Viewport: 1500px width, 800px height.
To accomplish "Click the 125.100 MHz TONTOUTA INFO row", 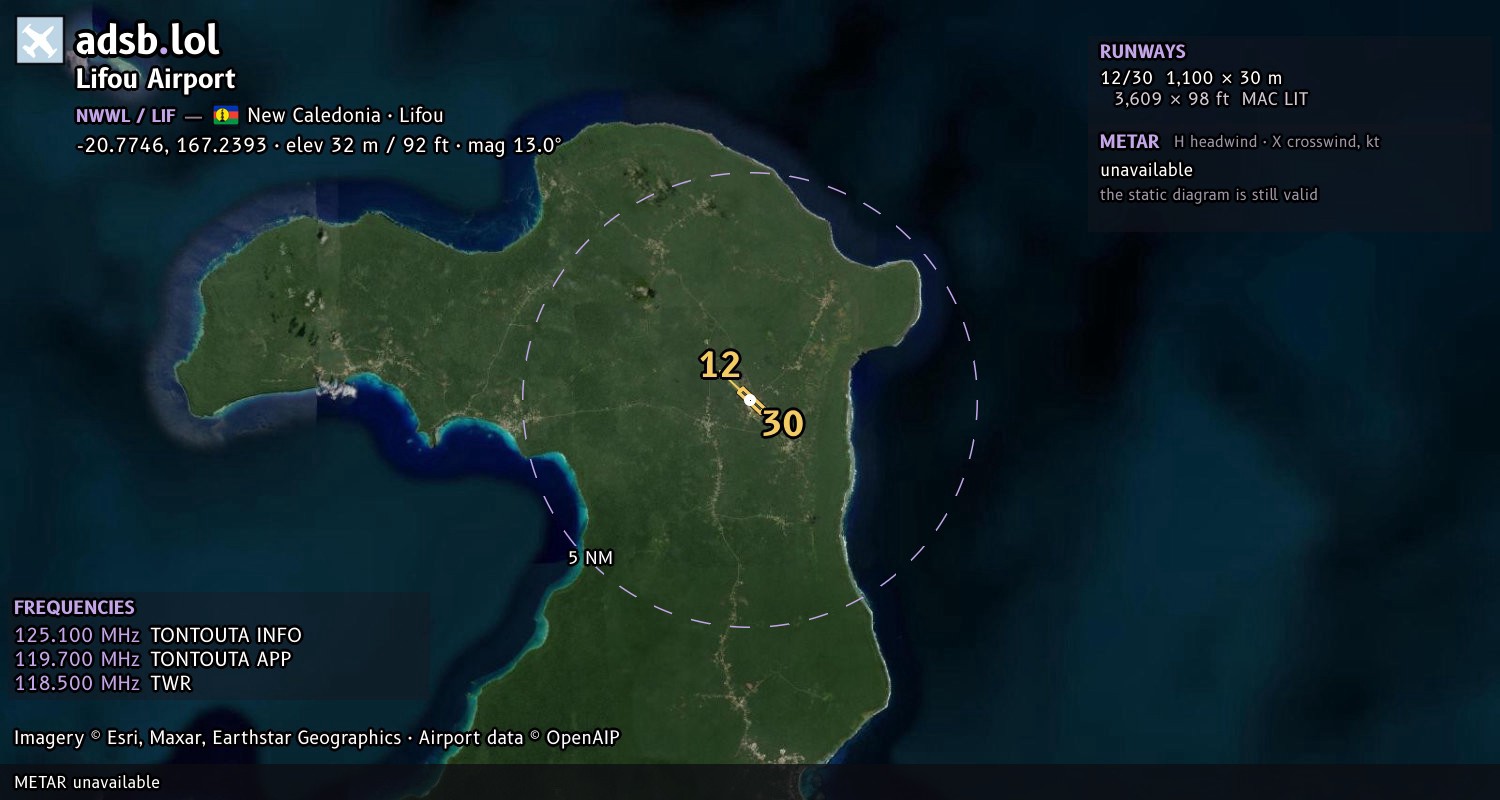I will coord(158,636).
